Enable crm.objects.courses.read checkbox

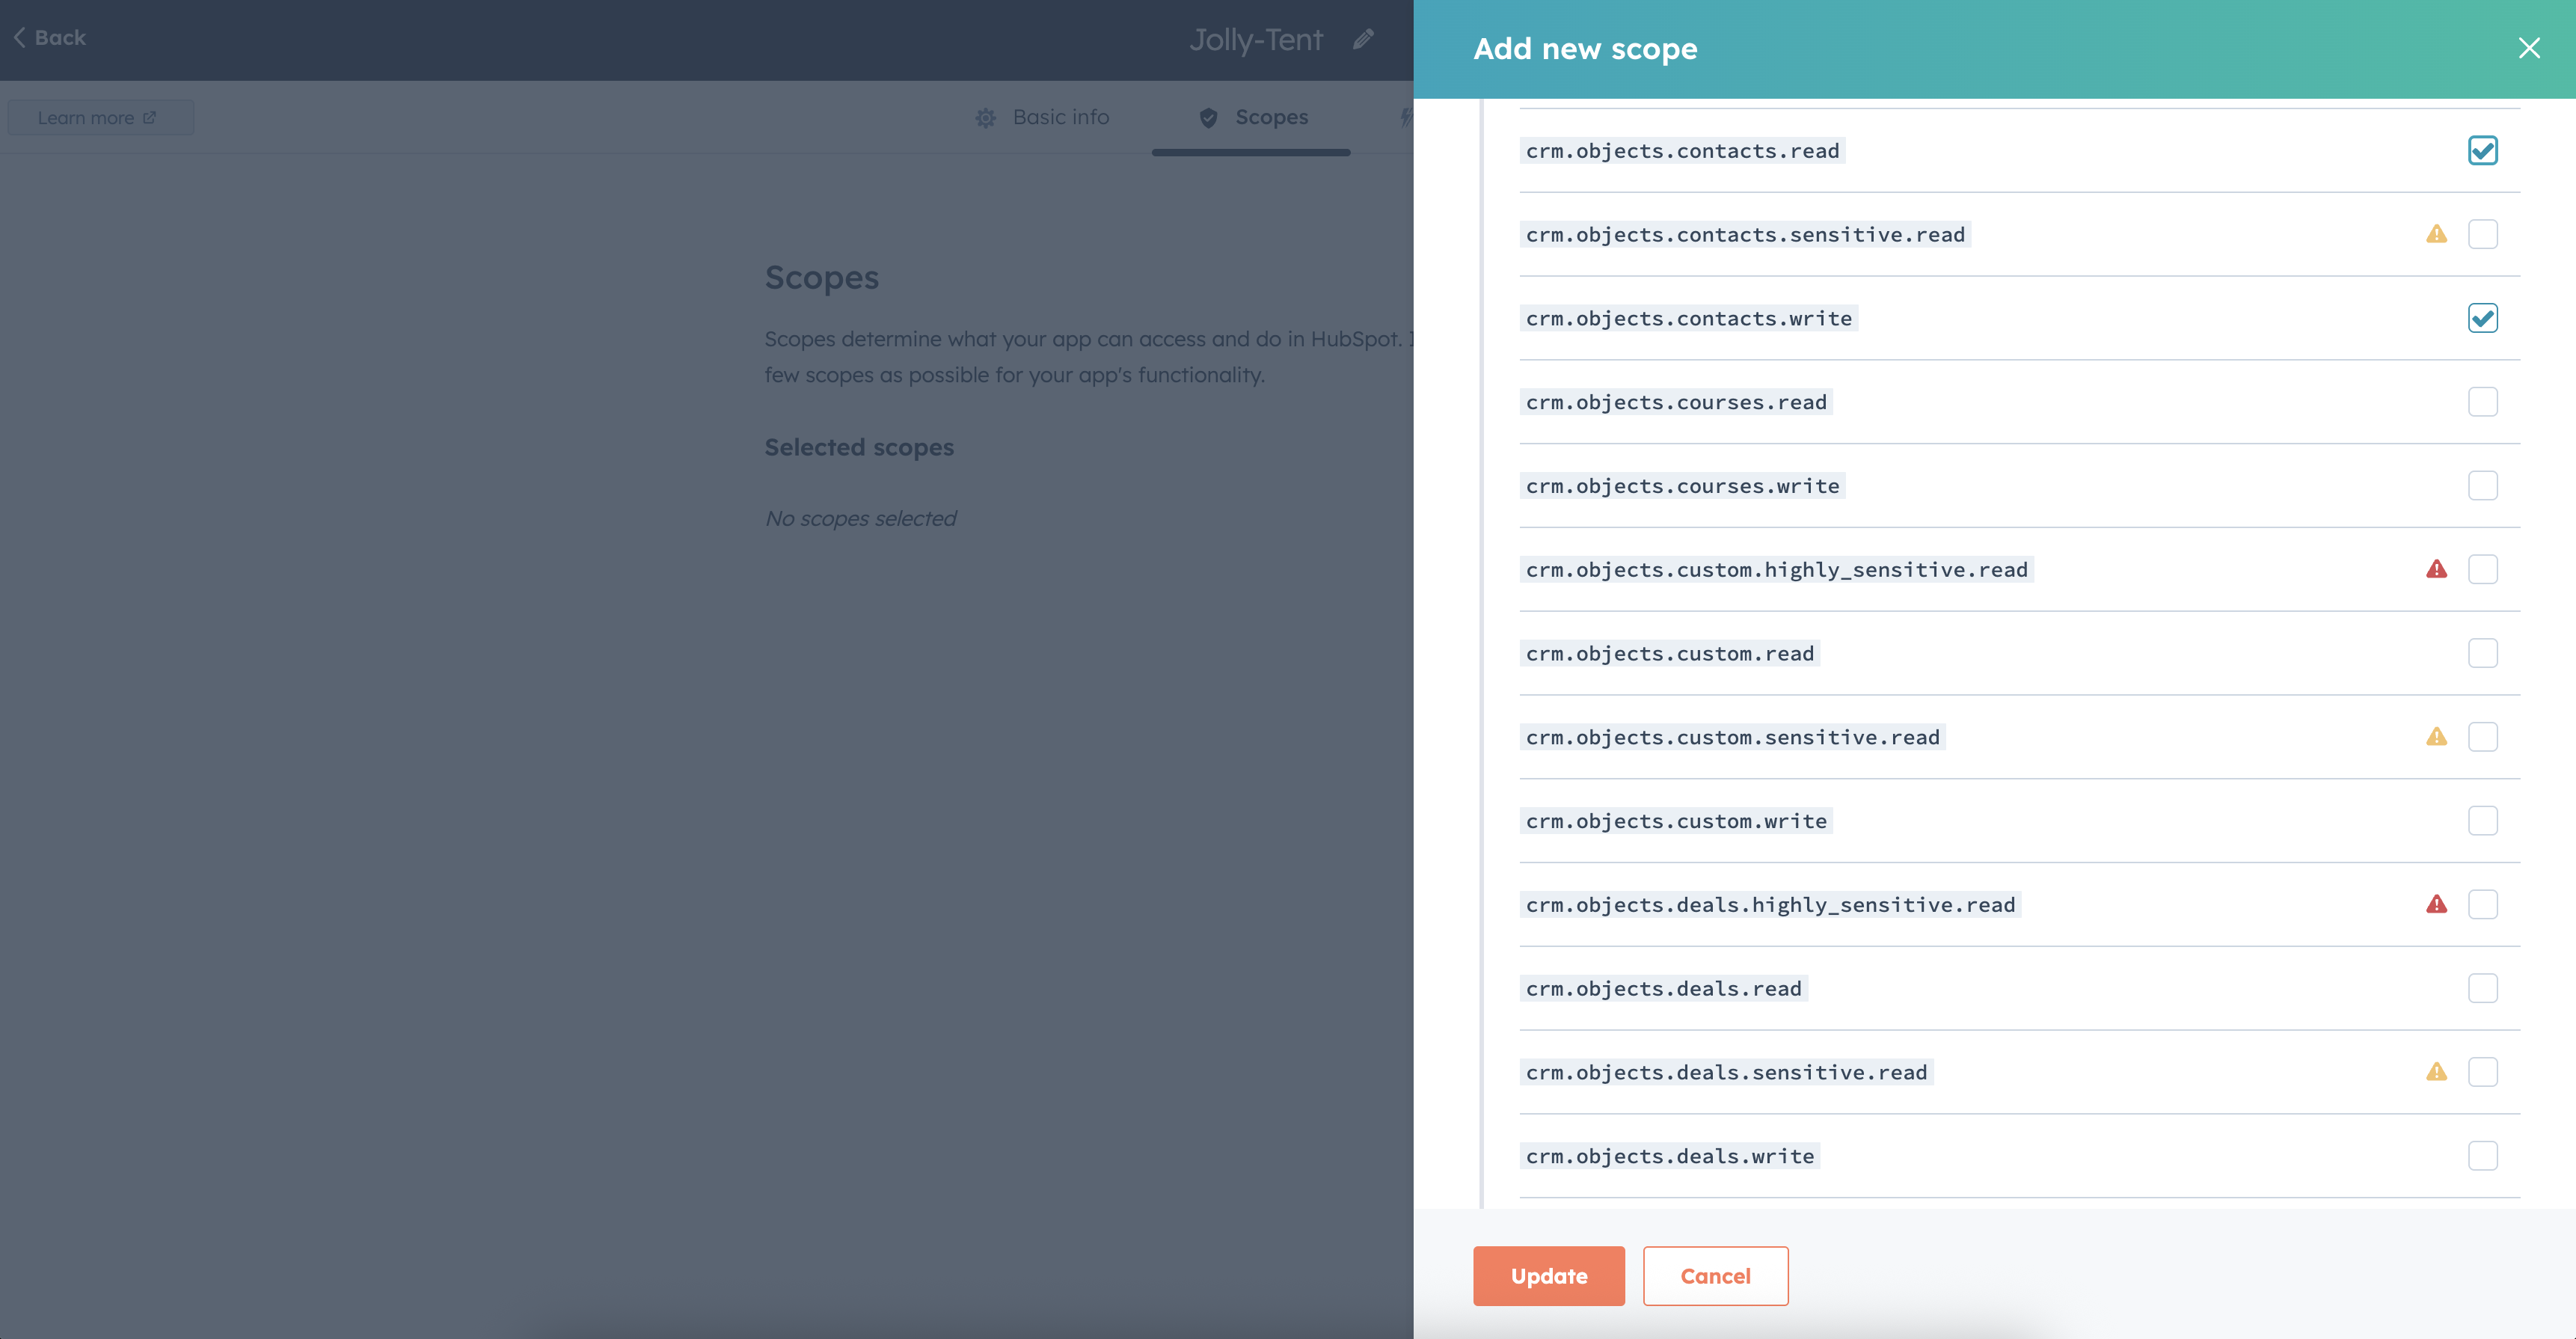(2482, 402)
